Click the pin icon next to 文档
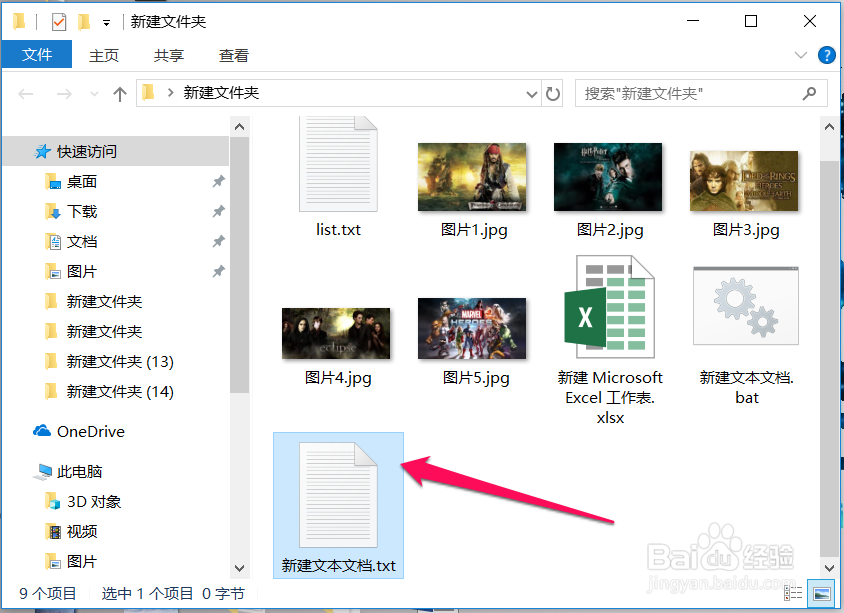This screenshot has width=844, height=613. coord(218,242)
